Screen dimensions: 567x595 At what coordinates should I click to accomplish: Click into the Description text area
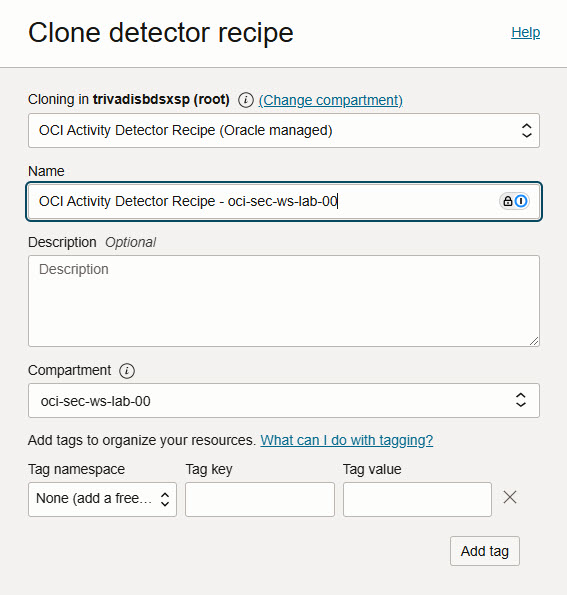click(284, 301)
